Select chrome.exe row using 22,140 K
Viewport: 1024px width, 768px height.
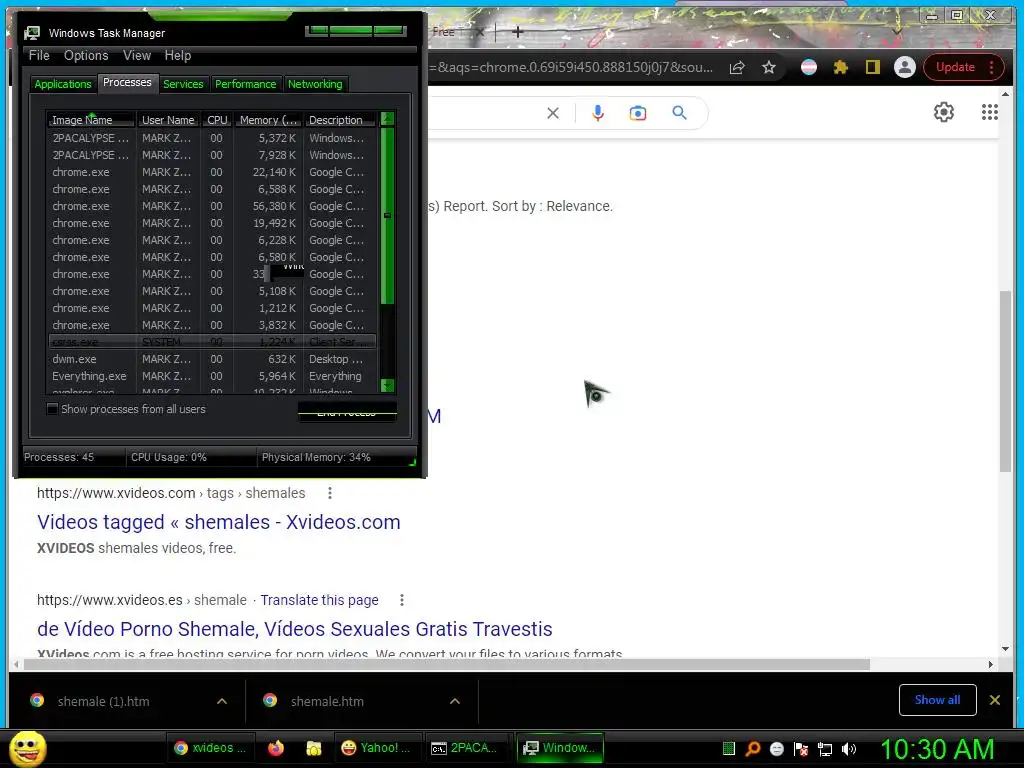(212, 172)
